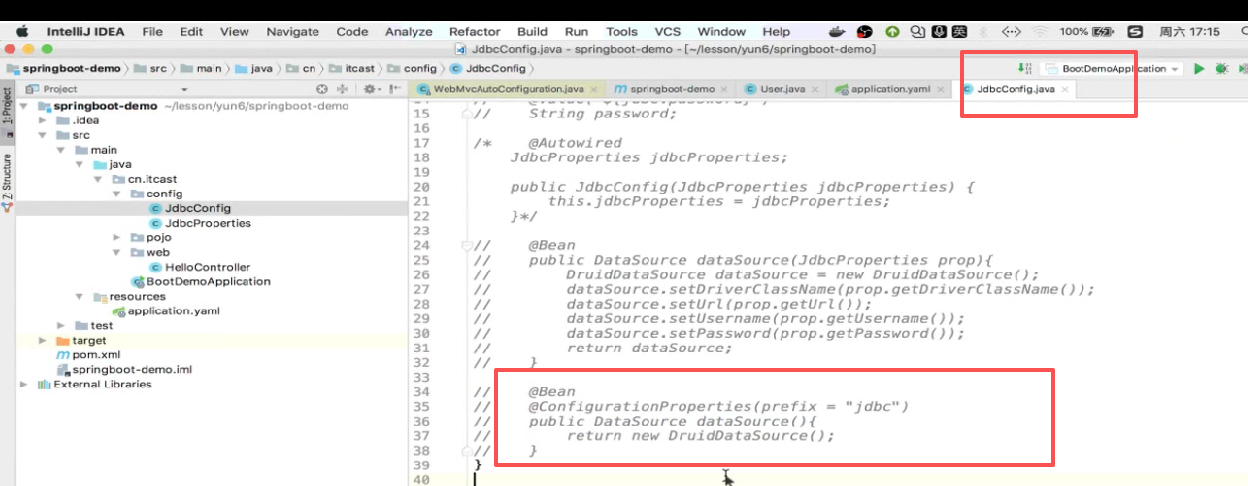Close the JdbcConfig.java editor tab
The height and width of the screenshot is (486, 1248).
point(1065,89)
